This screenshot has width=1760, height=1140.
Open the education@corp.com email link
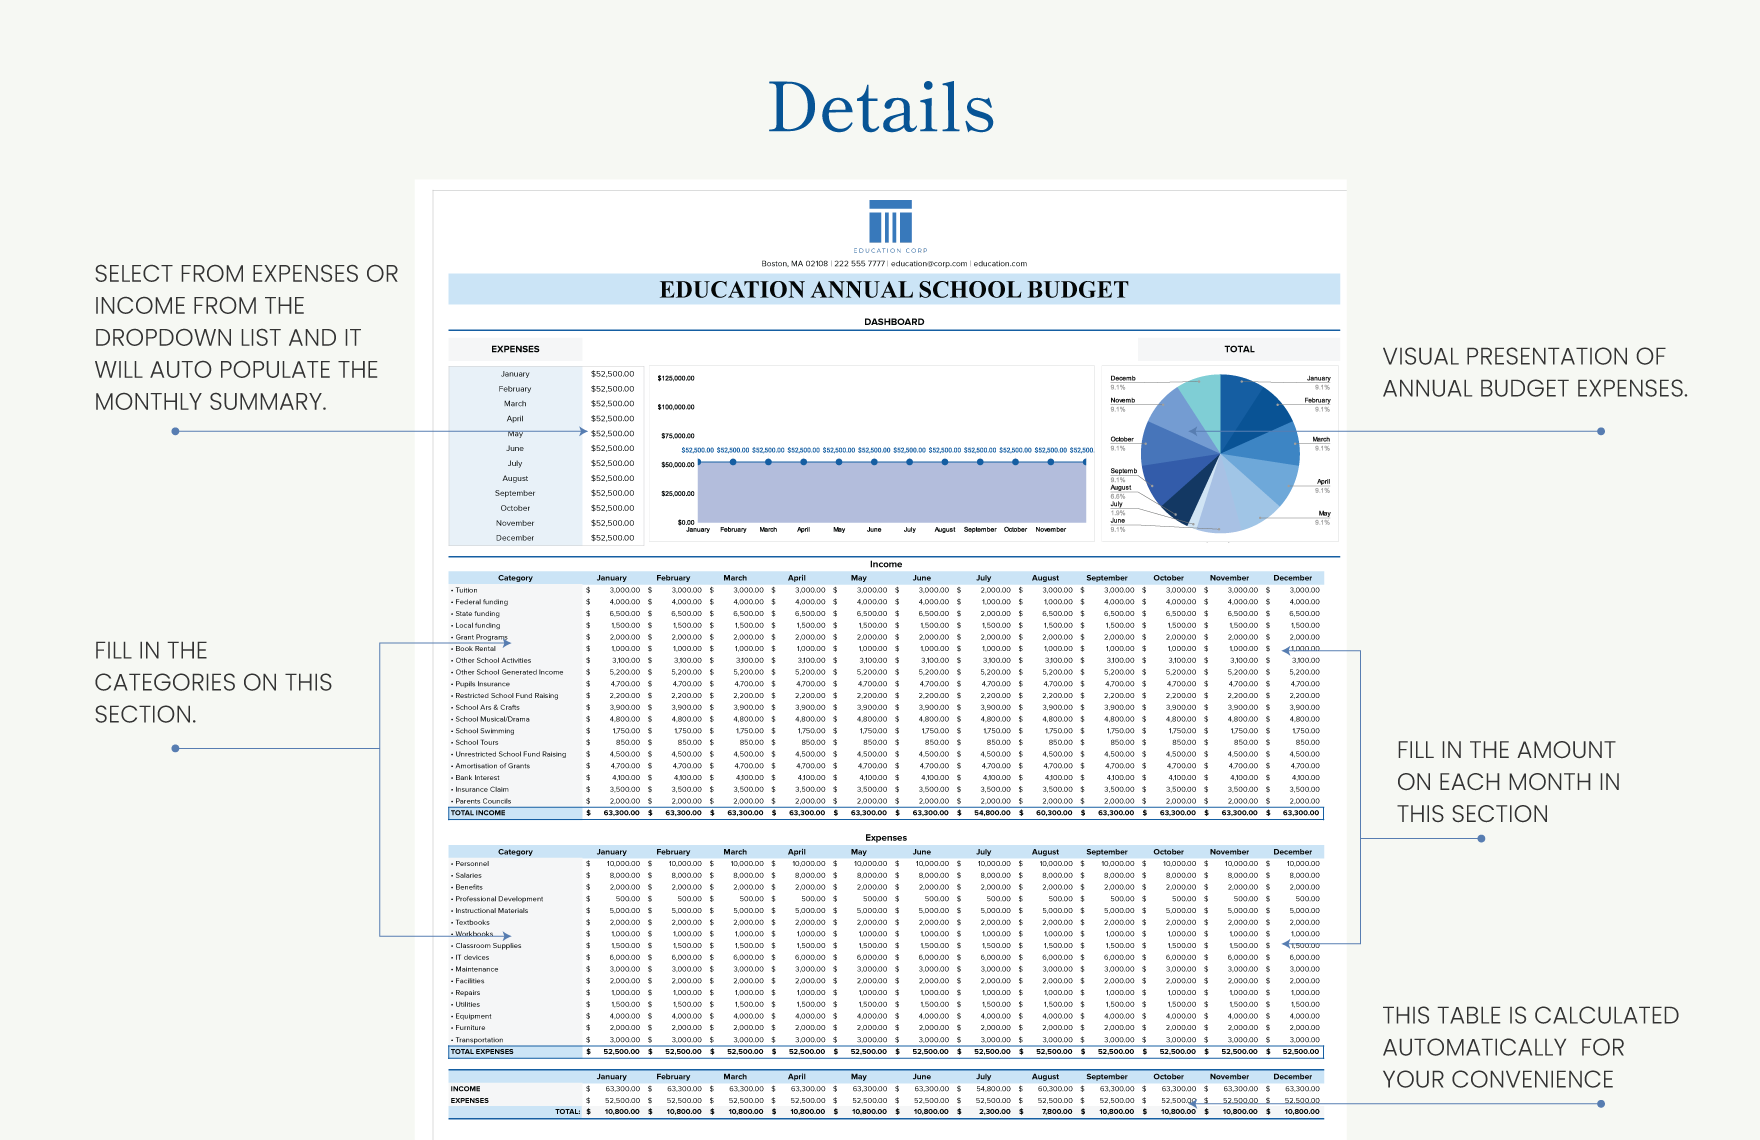[x=929, y=264]
